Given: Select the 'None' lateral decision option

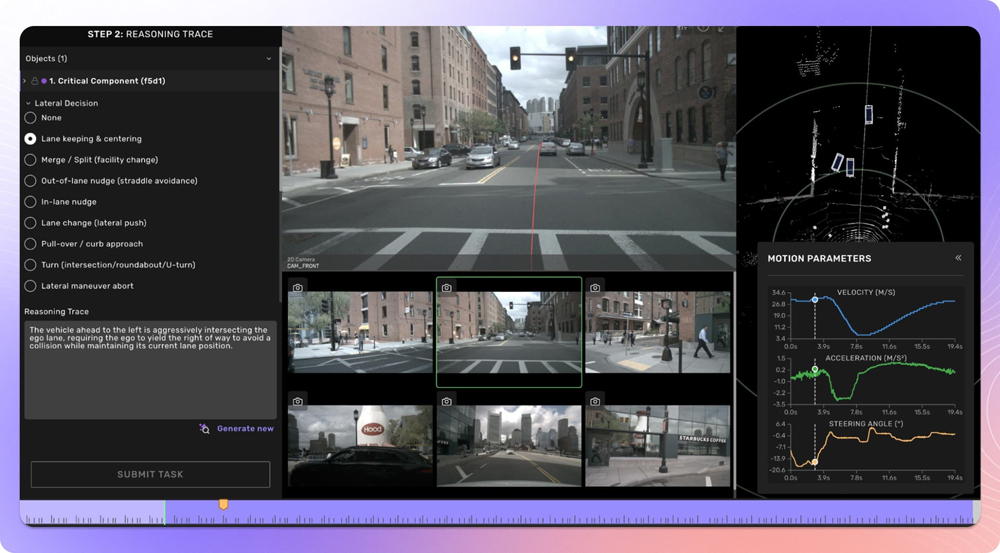Looking at the screenshot, I should 31,118.
